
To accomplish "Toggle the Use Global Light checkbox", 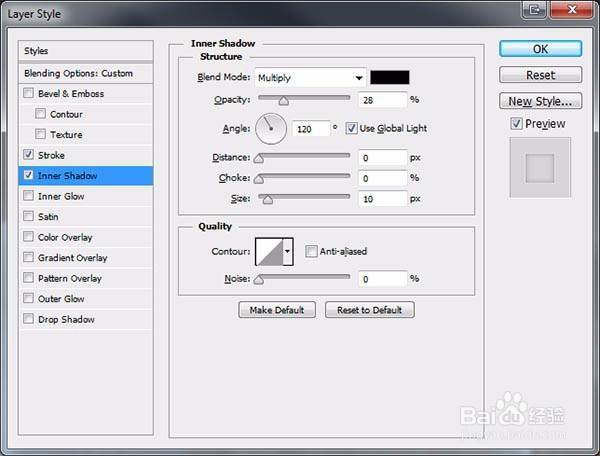I will tap(351, 128).
